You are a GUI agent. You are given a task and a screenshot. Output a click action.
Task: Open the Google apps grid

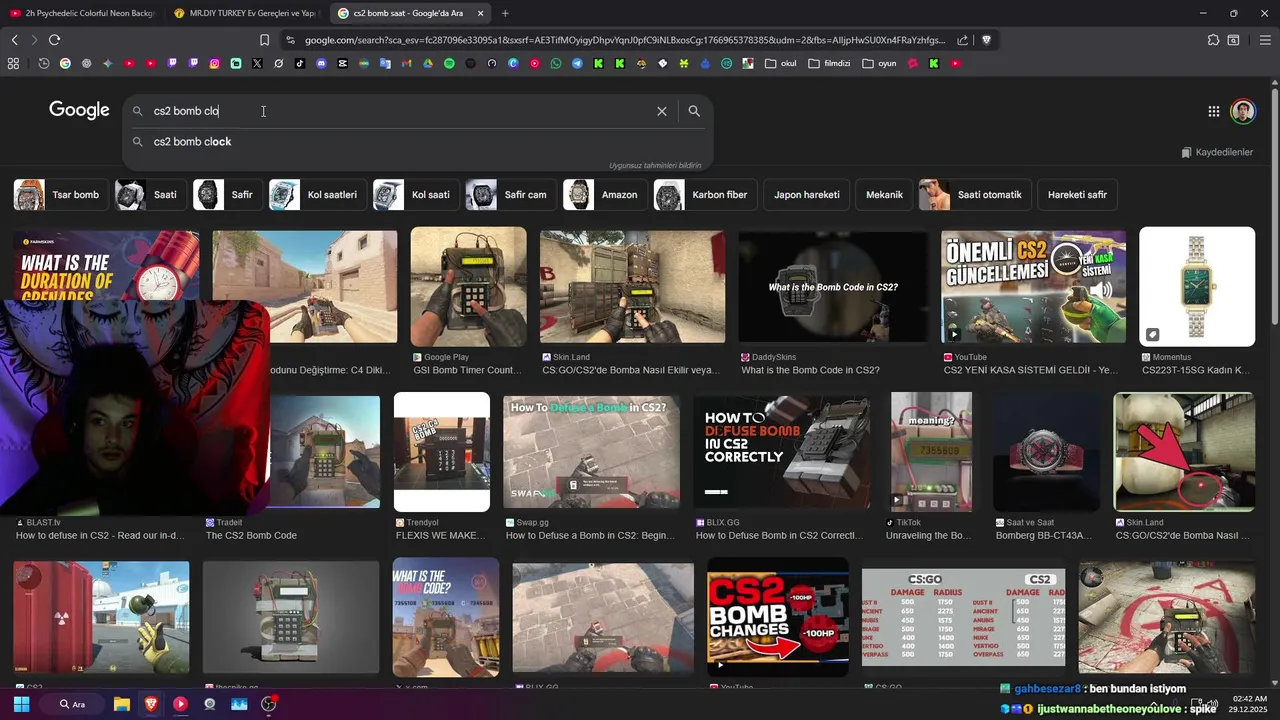1213,112
